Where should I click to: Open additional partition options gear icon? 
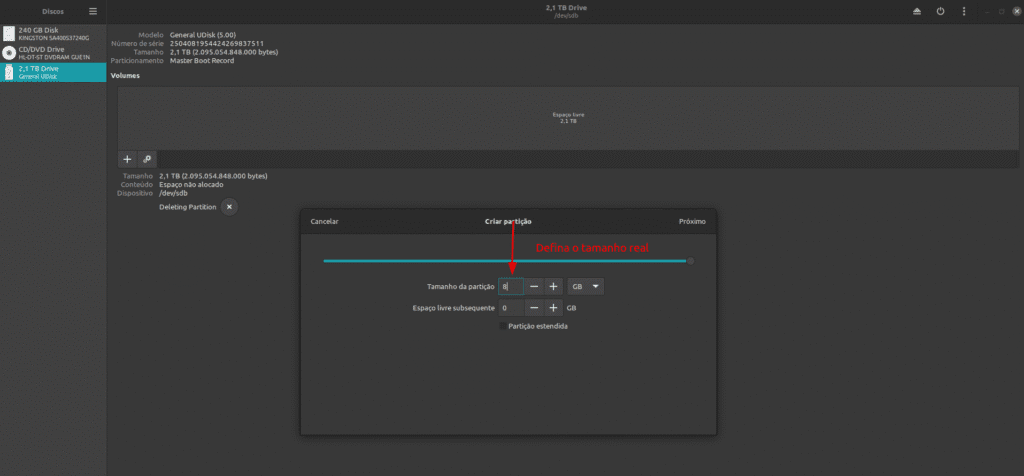click(x=147, y=159)
